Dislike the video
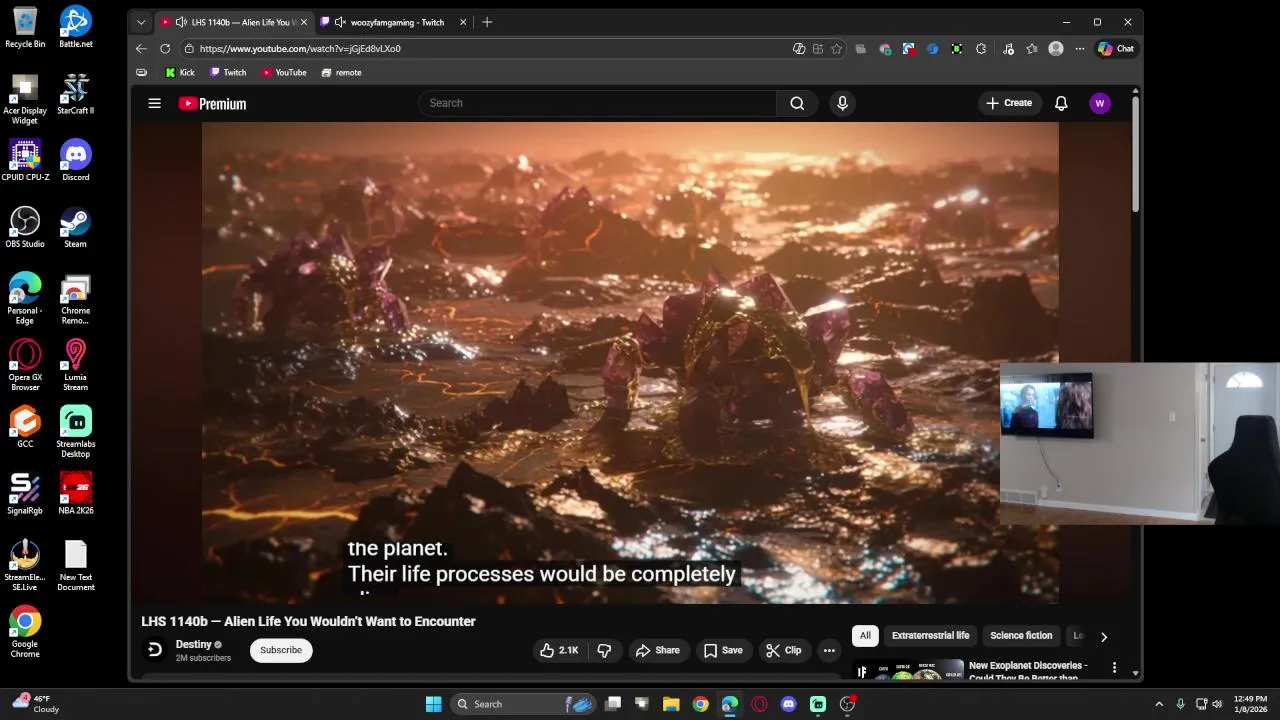 [x=604, y=650]
